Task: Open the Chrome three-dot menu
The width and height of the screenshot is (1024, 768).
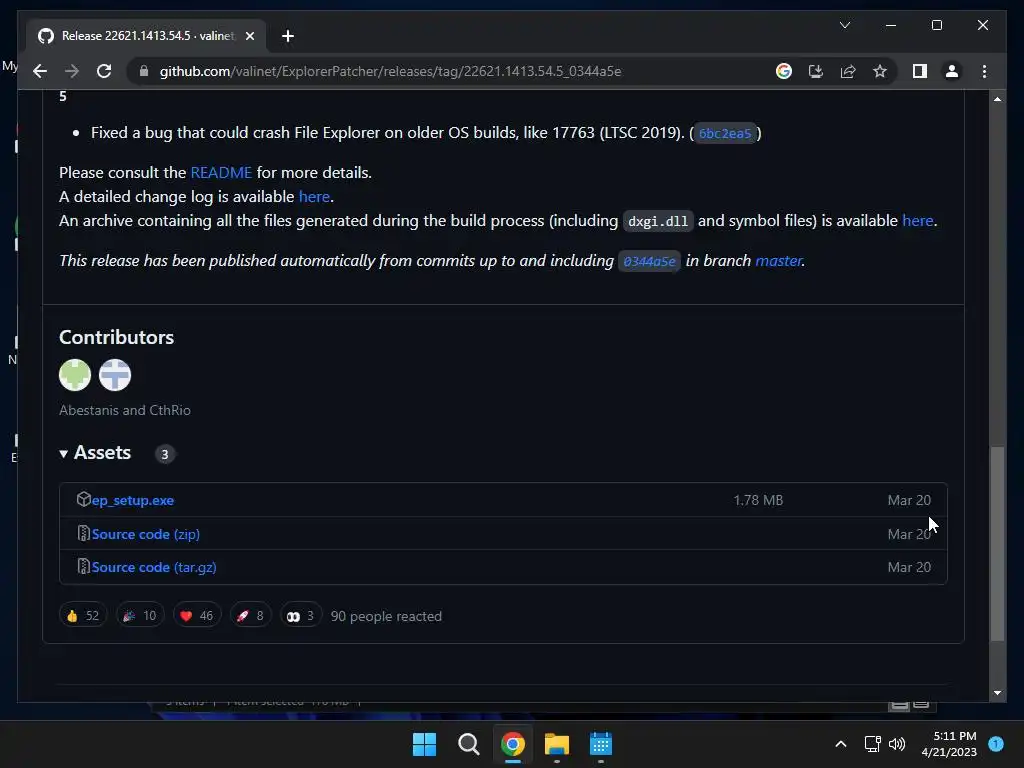Action: click(984, 71)
